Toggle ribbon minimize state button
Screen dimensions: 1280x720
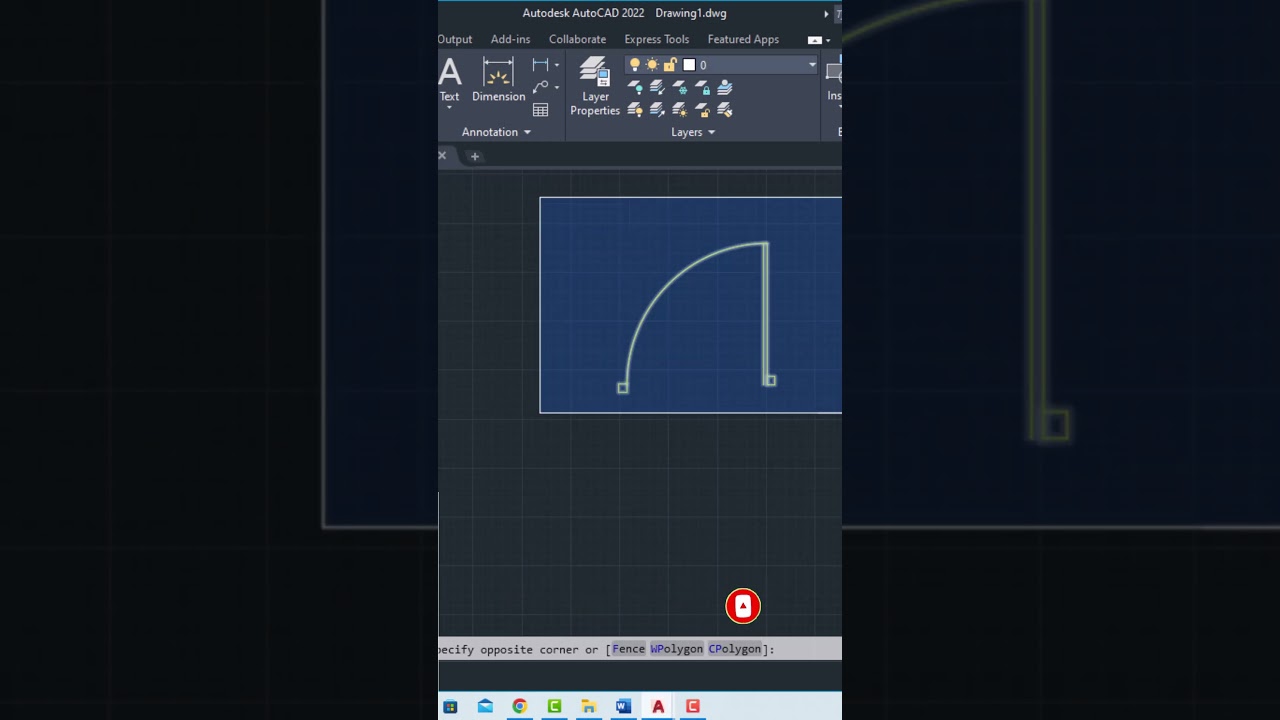coord(814,40)
